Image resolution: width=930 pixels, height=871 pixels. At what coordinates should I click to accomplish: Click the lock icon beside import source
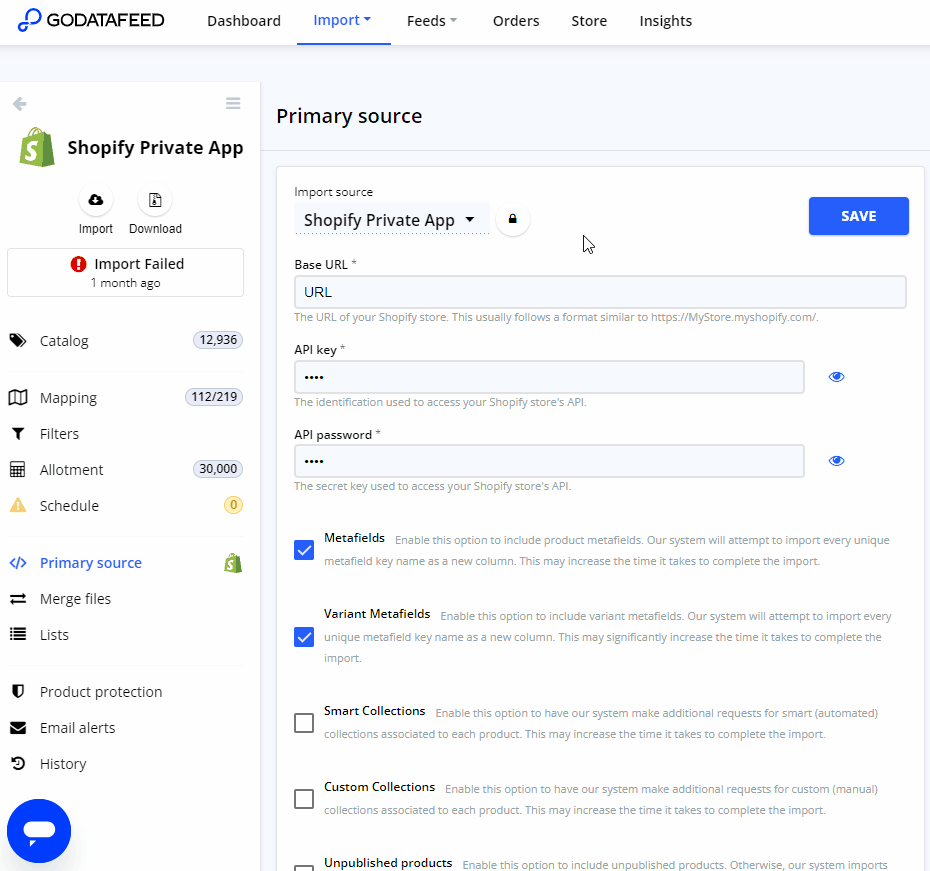point(513,219)
